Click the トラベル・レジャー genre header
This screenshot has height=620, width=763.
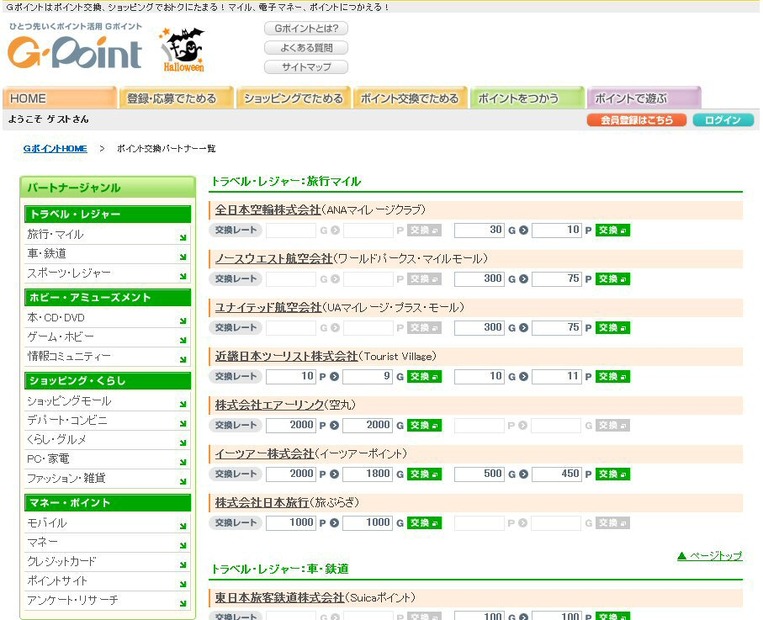108,214
